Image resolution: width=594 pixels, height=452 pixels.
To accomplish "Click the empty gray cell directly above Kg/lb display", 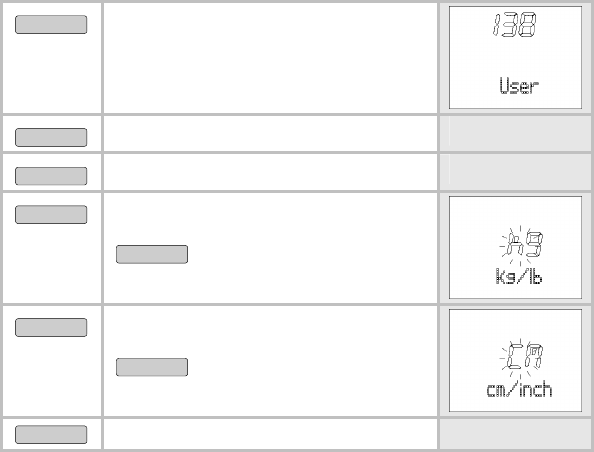I will (x=515, y=172).
